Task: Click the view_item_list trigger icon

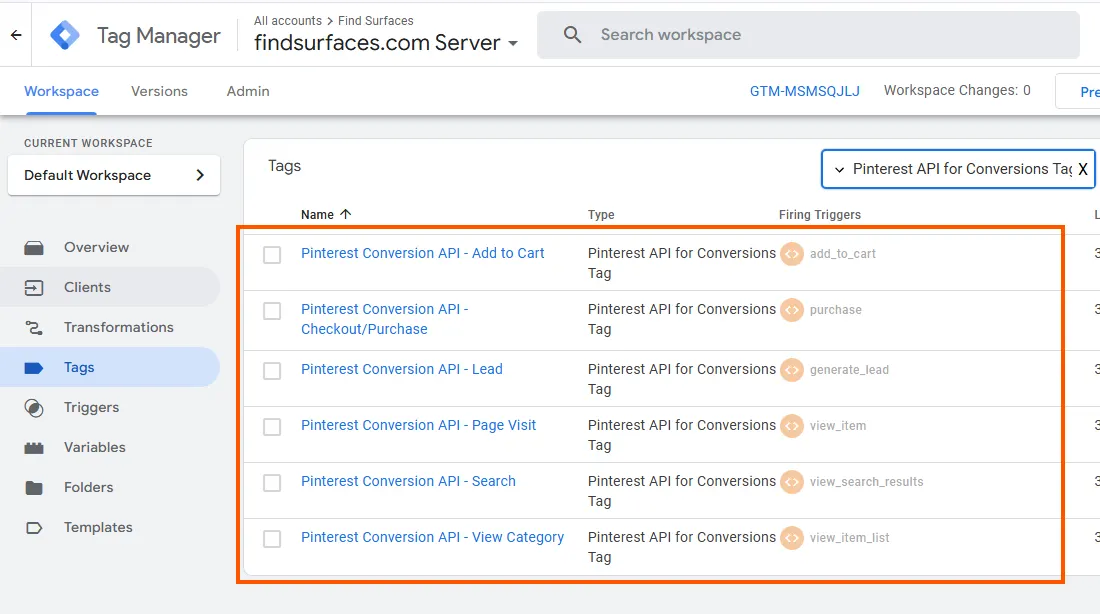Action: (792, 538)
